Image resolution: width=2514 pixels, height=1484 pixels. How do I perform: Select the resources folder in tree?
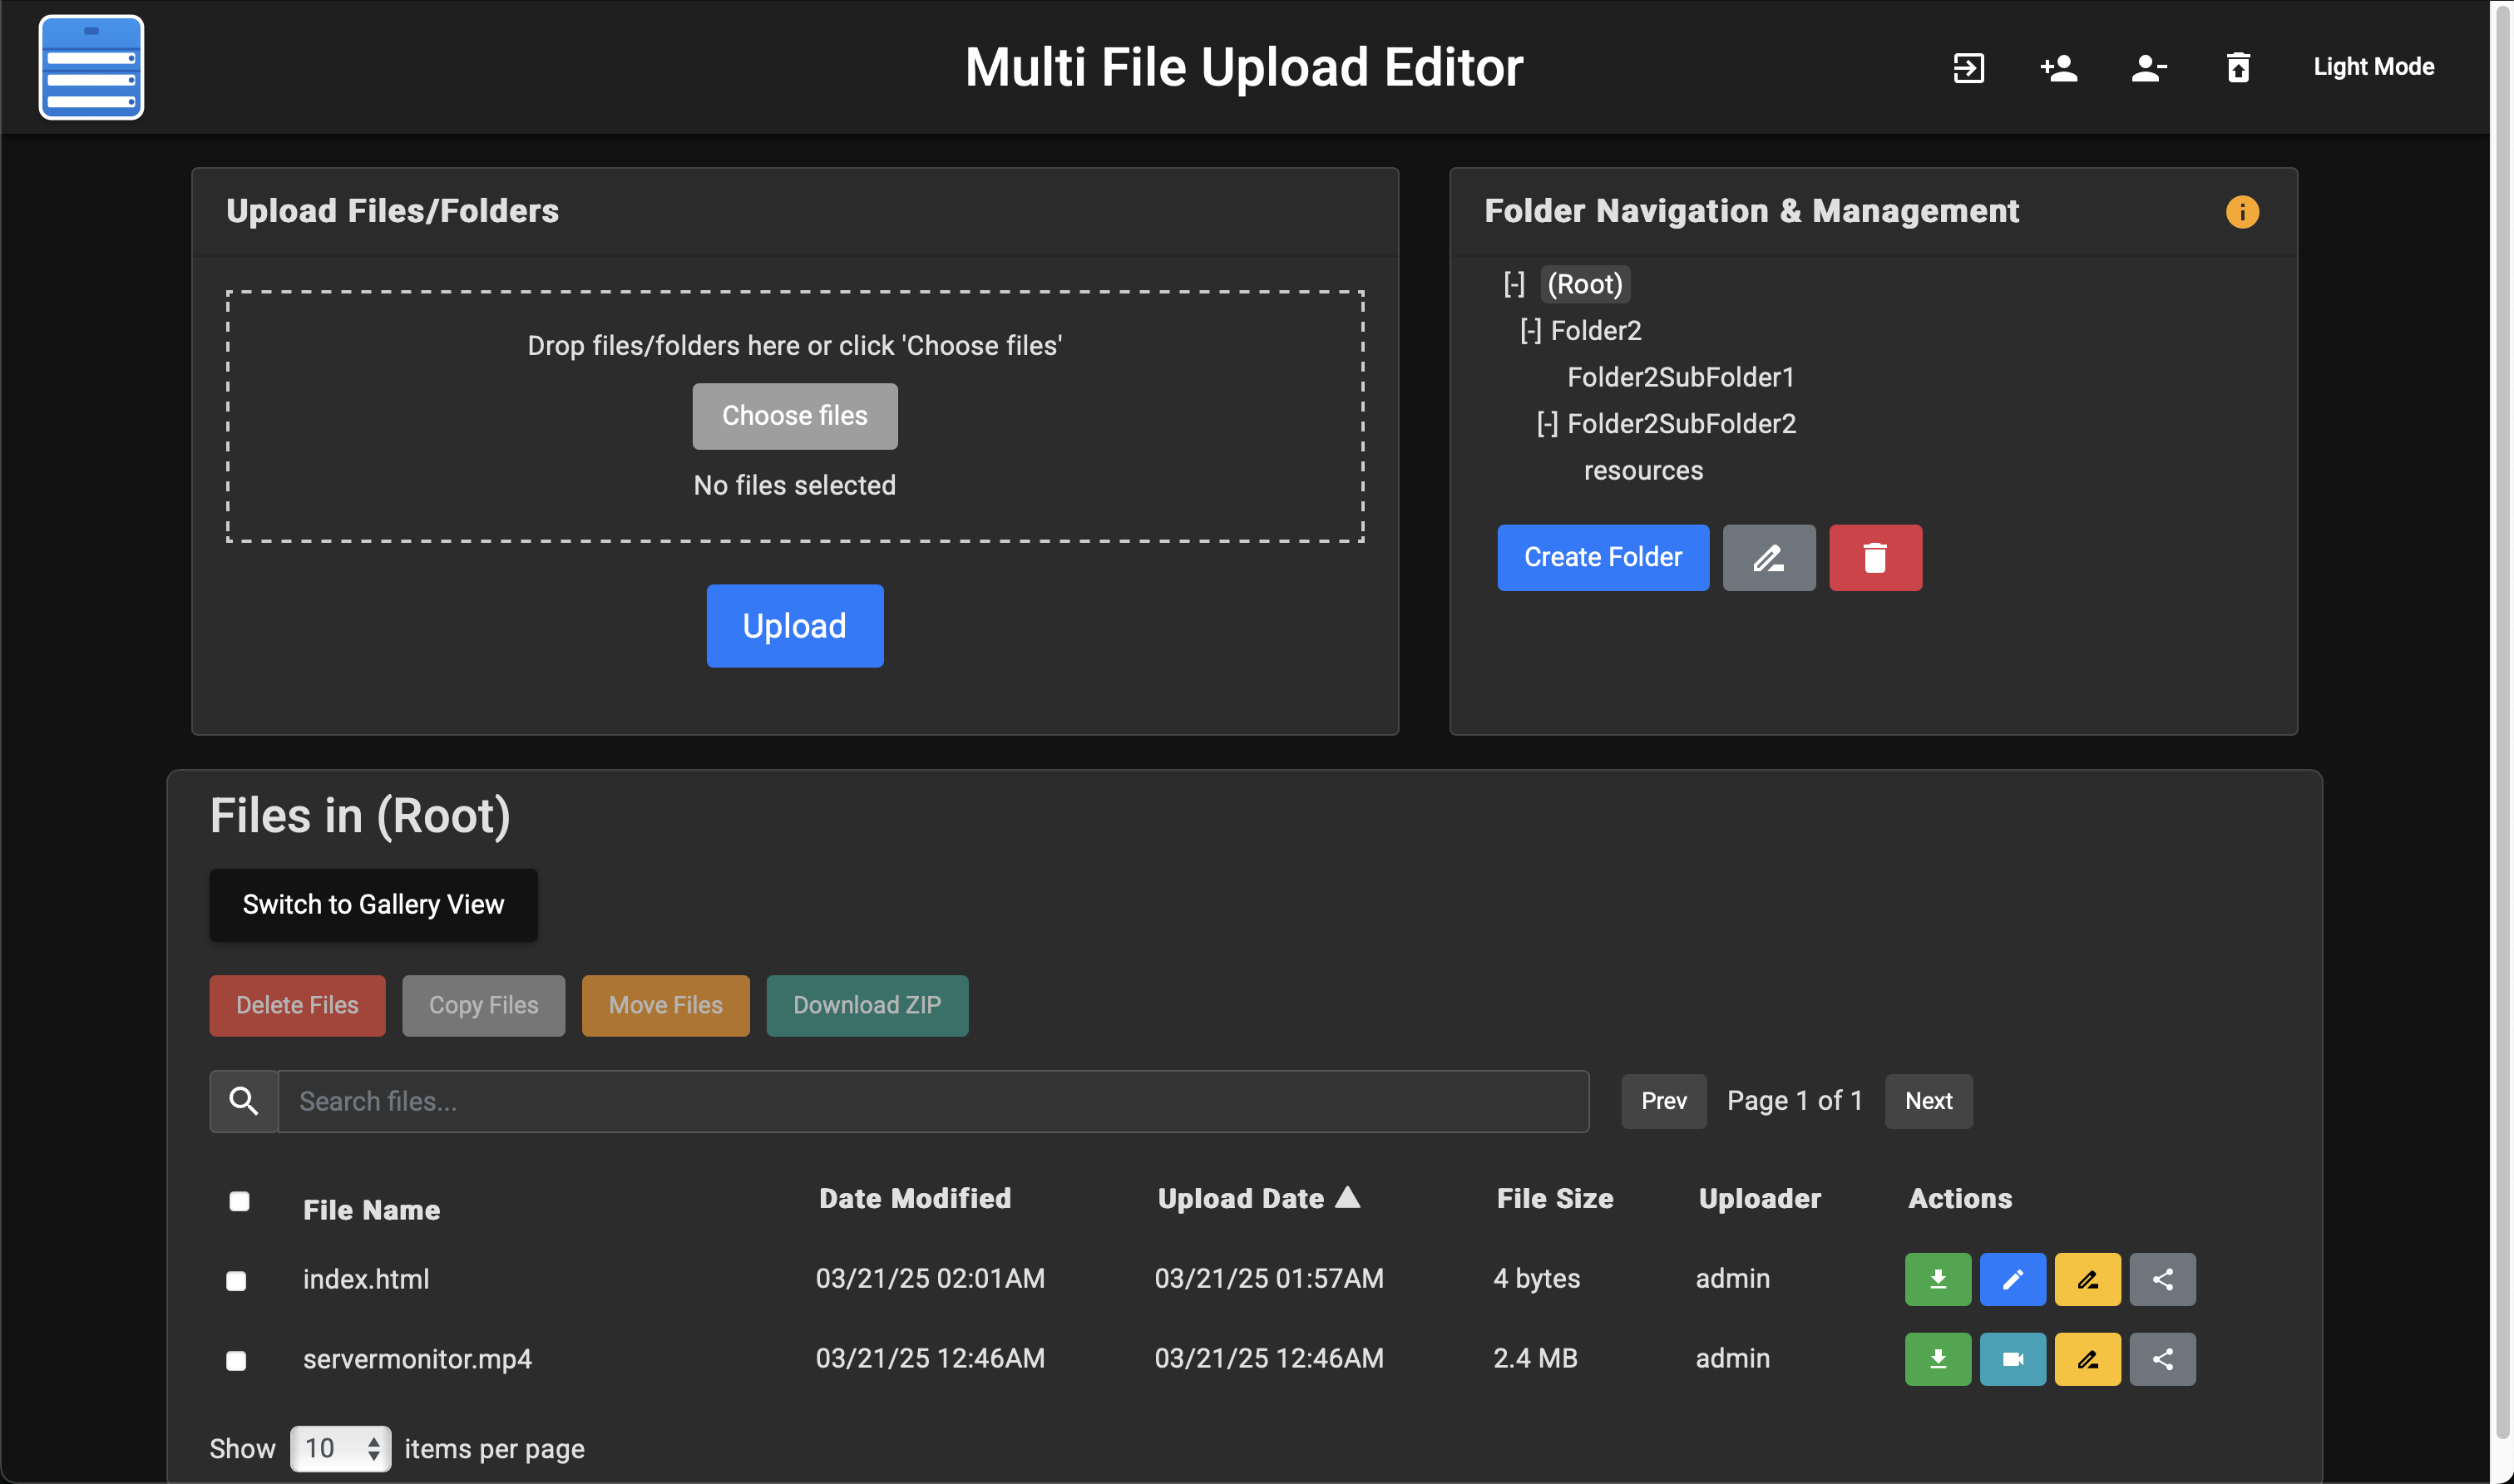click(1643, 471)
